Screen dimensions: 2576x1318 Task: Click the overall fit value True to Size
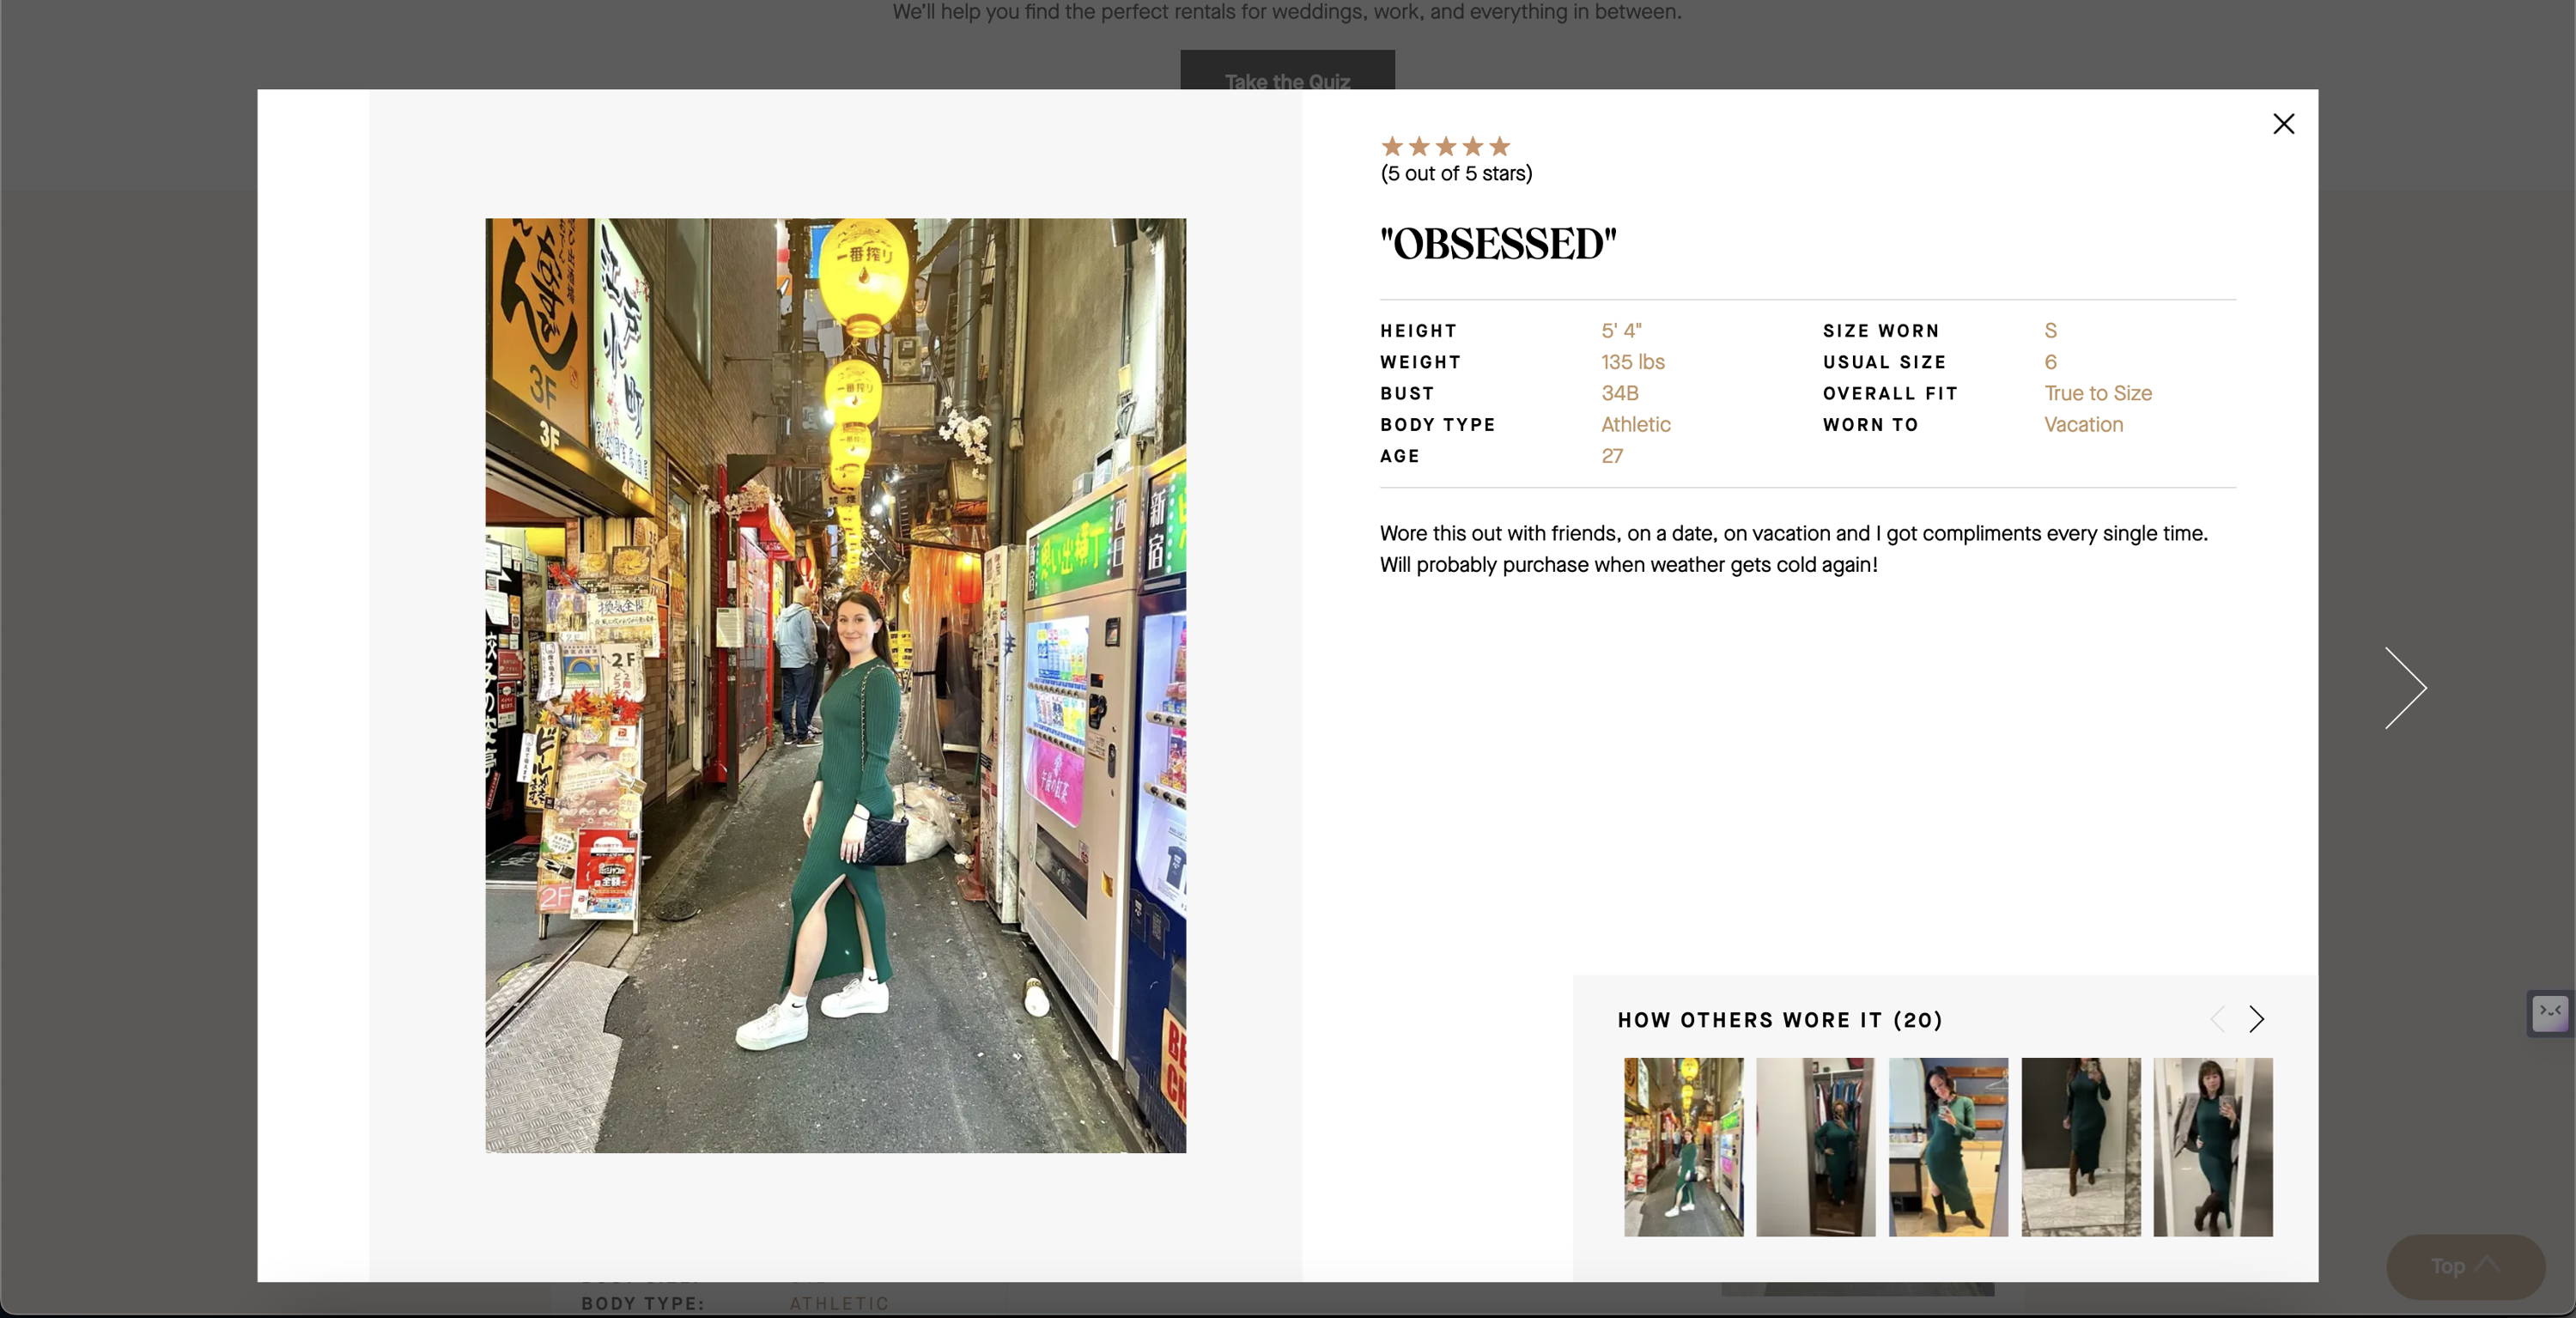tap(2097, 393)
